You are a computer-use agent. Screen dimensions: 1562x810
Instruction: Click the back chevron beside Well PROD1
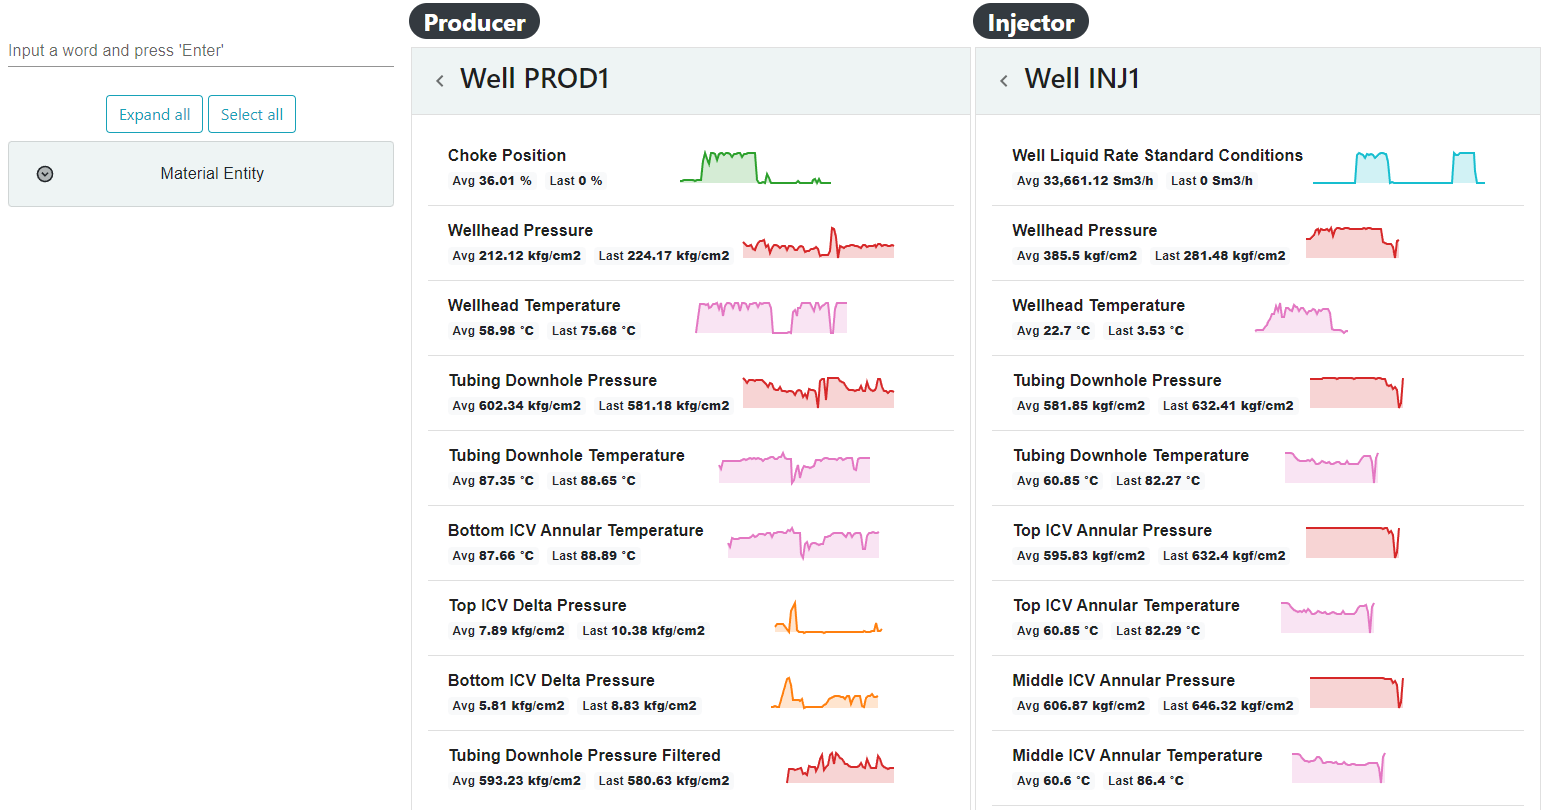click(x=440, y=81)
